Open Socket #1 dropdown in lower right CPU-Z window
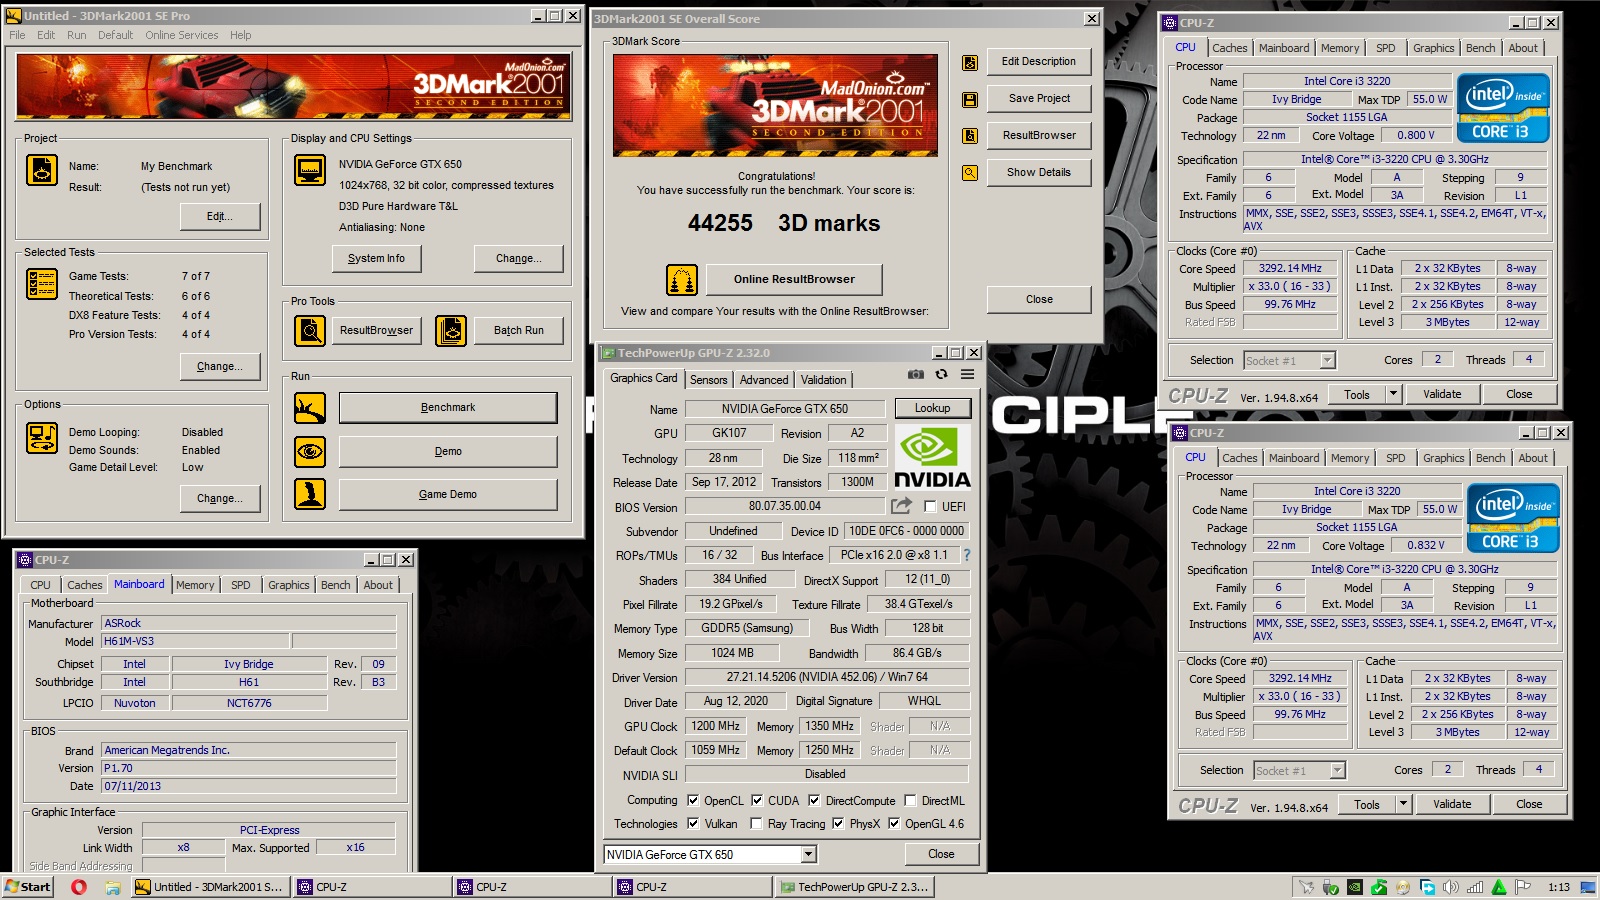The width and height of the screenshot is (1600, 900). (x=1337, y=771)
